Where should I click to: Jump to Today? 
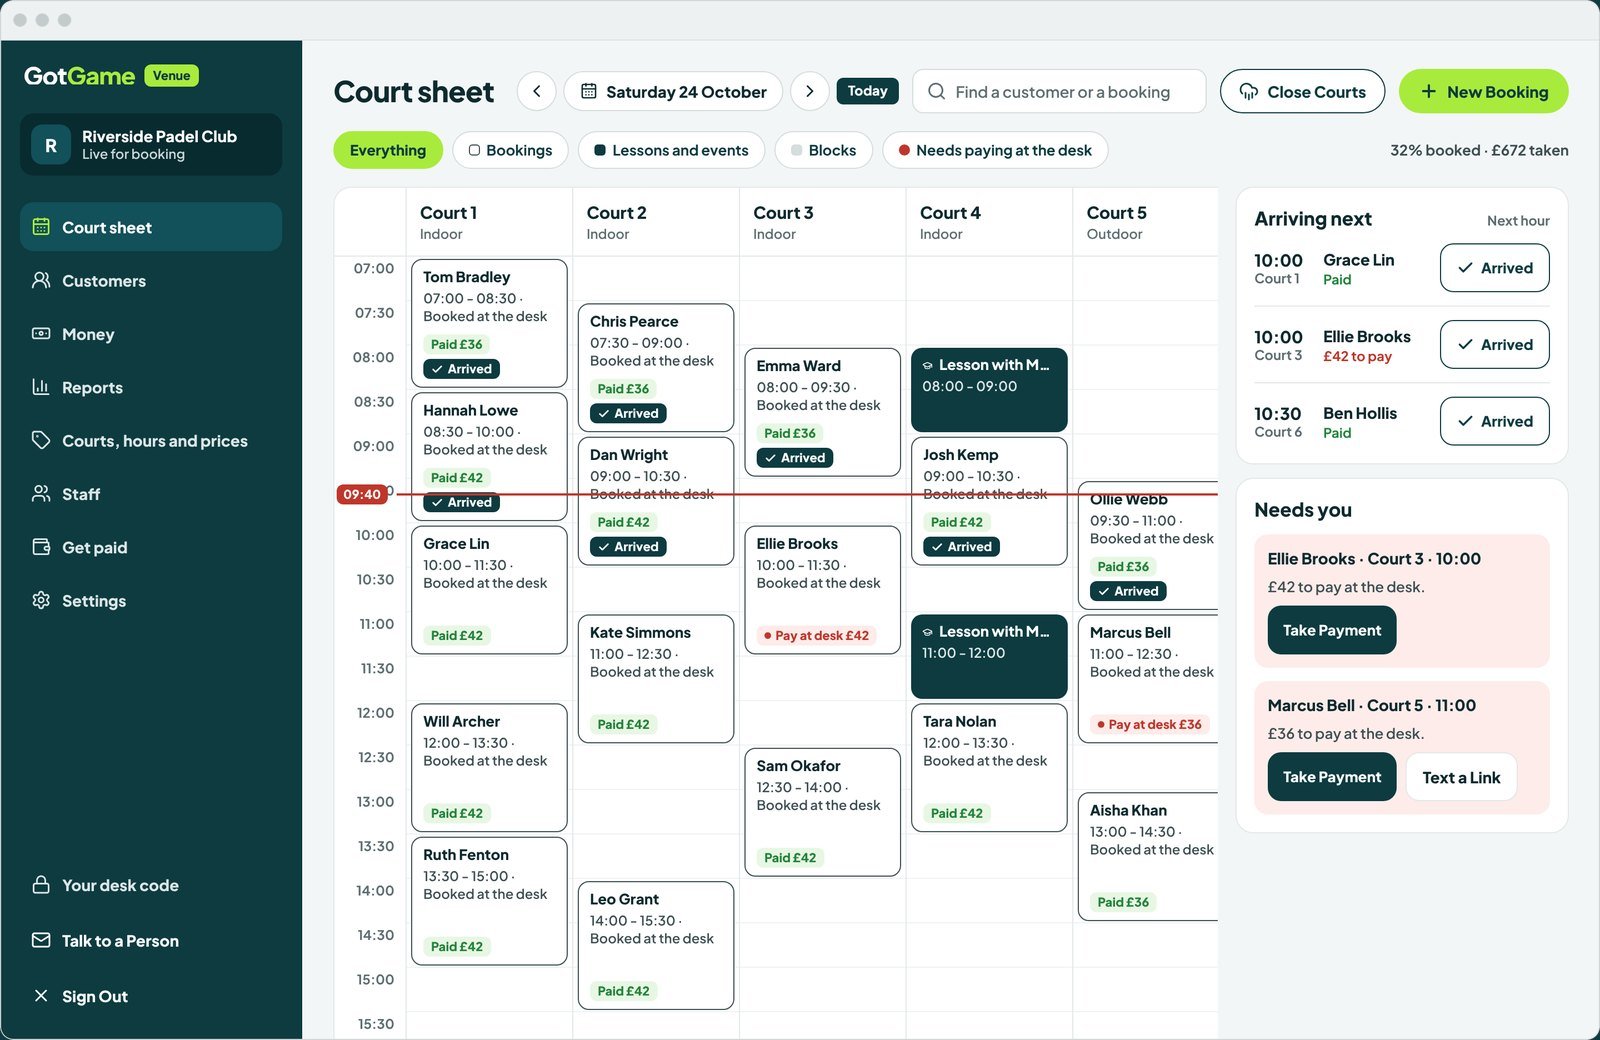[x=867, y=91]
